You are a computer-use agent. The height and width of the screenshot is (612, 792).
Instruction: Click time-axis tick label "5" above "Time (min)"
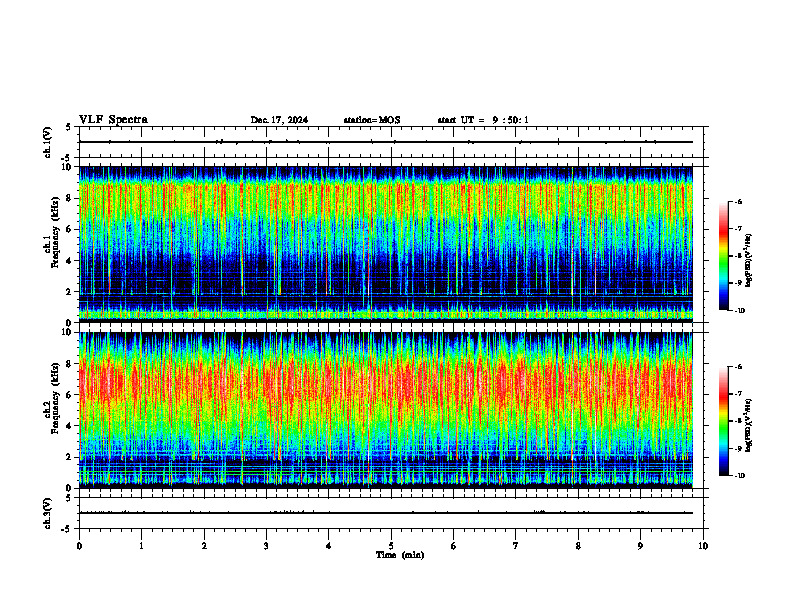pos(391,546)
